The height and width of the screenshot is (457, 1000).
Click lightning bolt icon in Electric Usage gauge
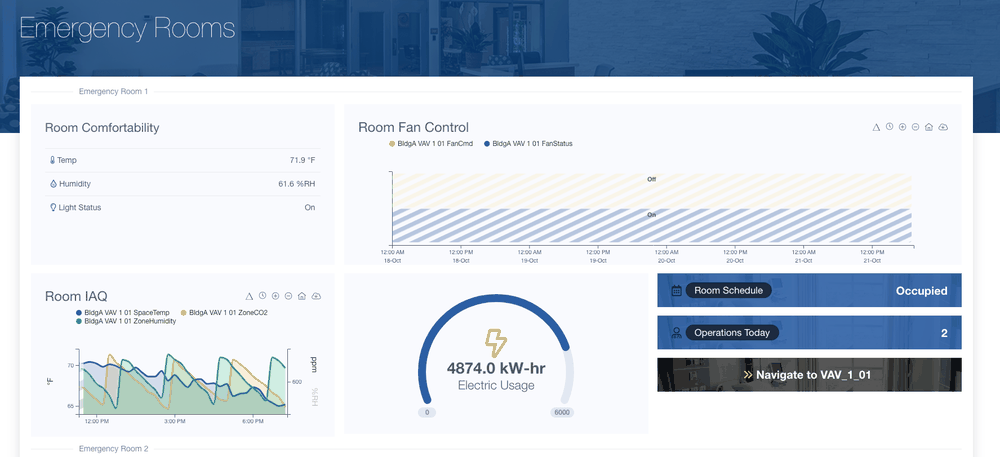(496, 343)
